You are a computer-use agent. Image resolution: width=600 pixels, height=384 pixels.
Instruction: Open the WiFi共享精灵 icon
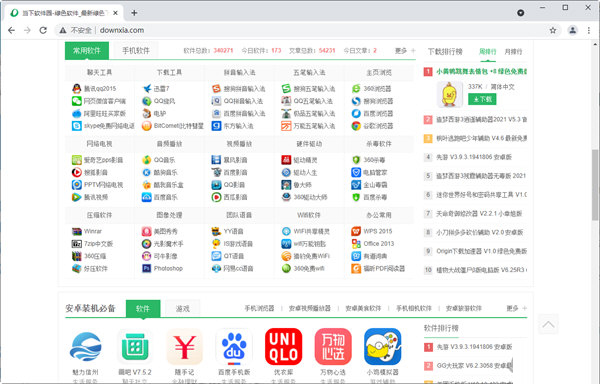tap(286, 231)
